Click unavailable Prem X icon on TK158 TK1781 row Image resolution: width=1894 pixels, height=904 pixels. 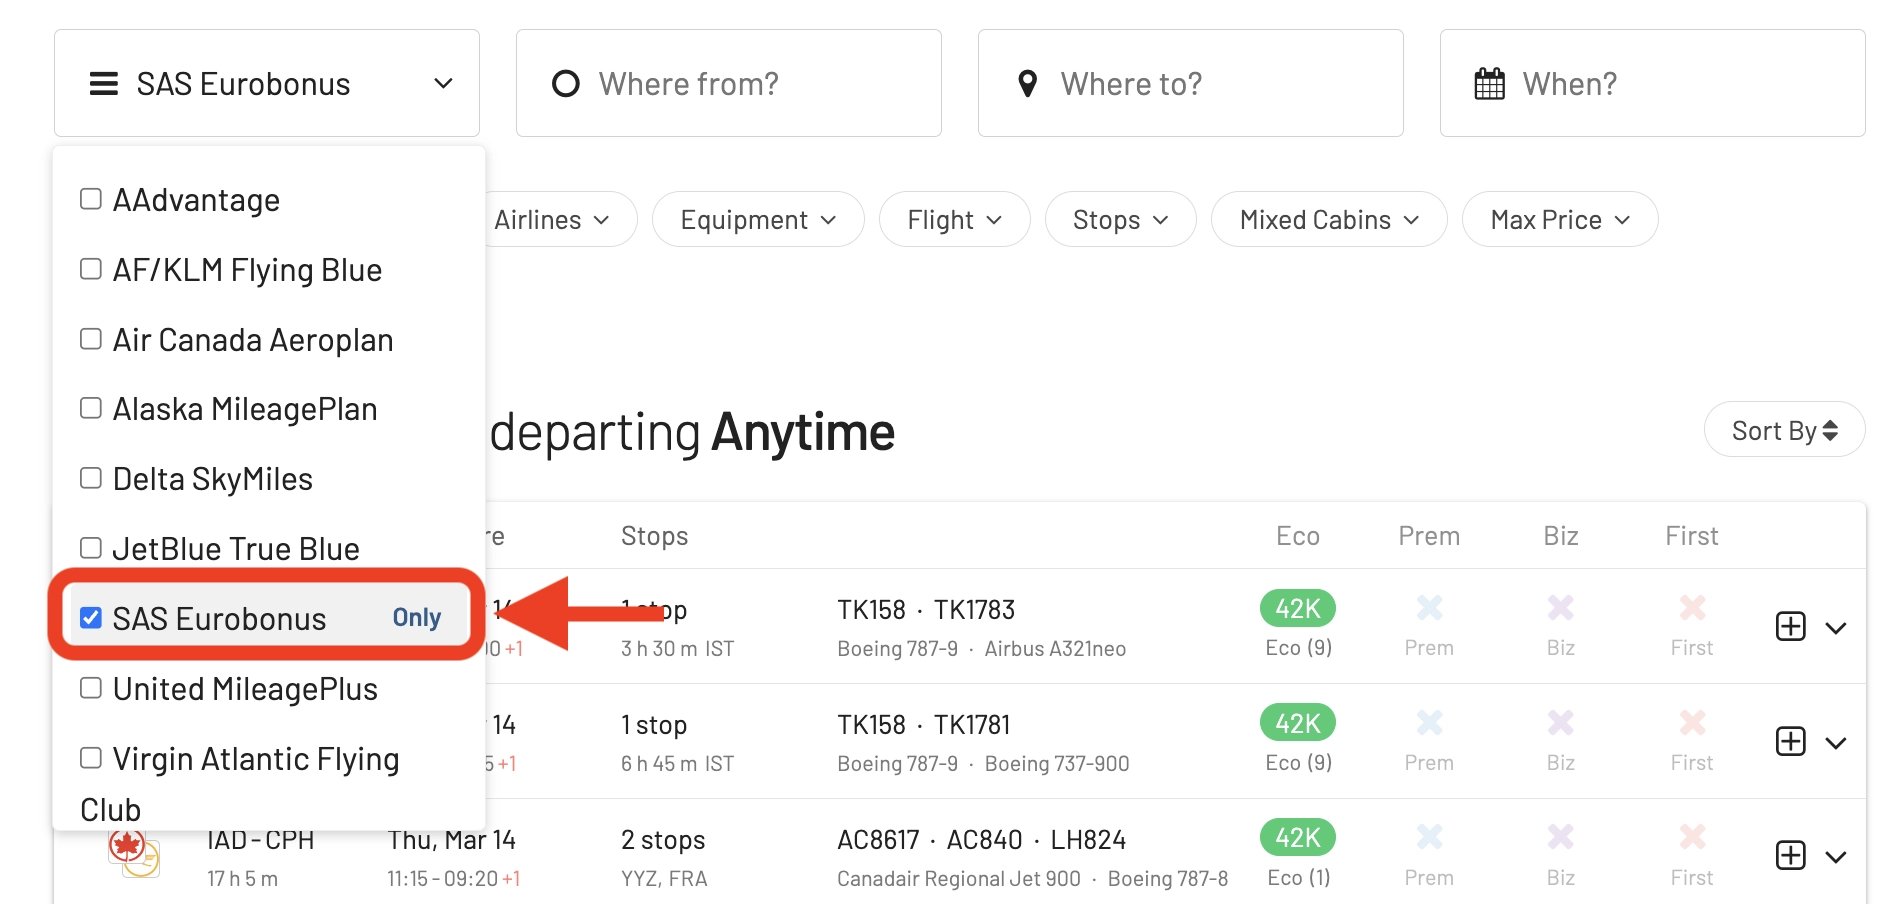[x=1429, y=722]
